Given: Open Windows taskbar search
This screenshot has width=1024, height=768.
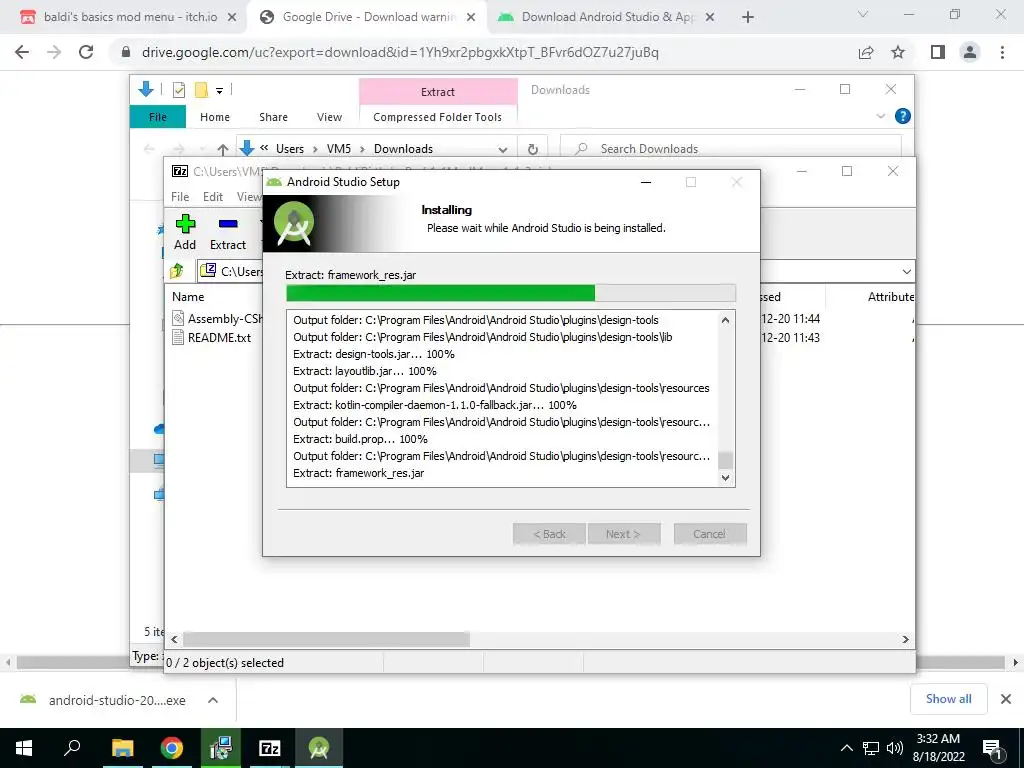Looking at the screenshot, I should 72,748.
